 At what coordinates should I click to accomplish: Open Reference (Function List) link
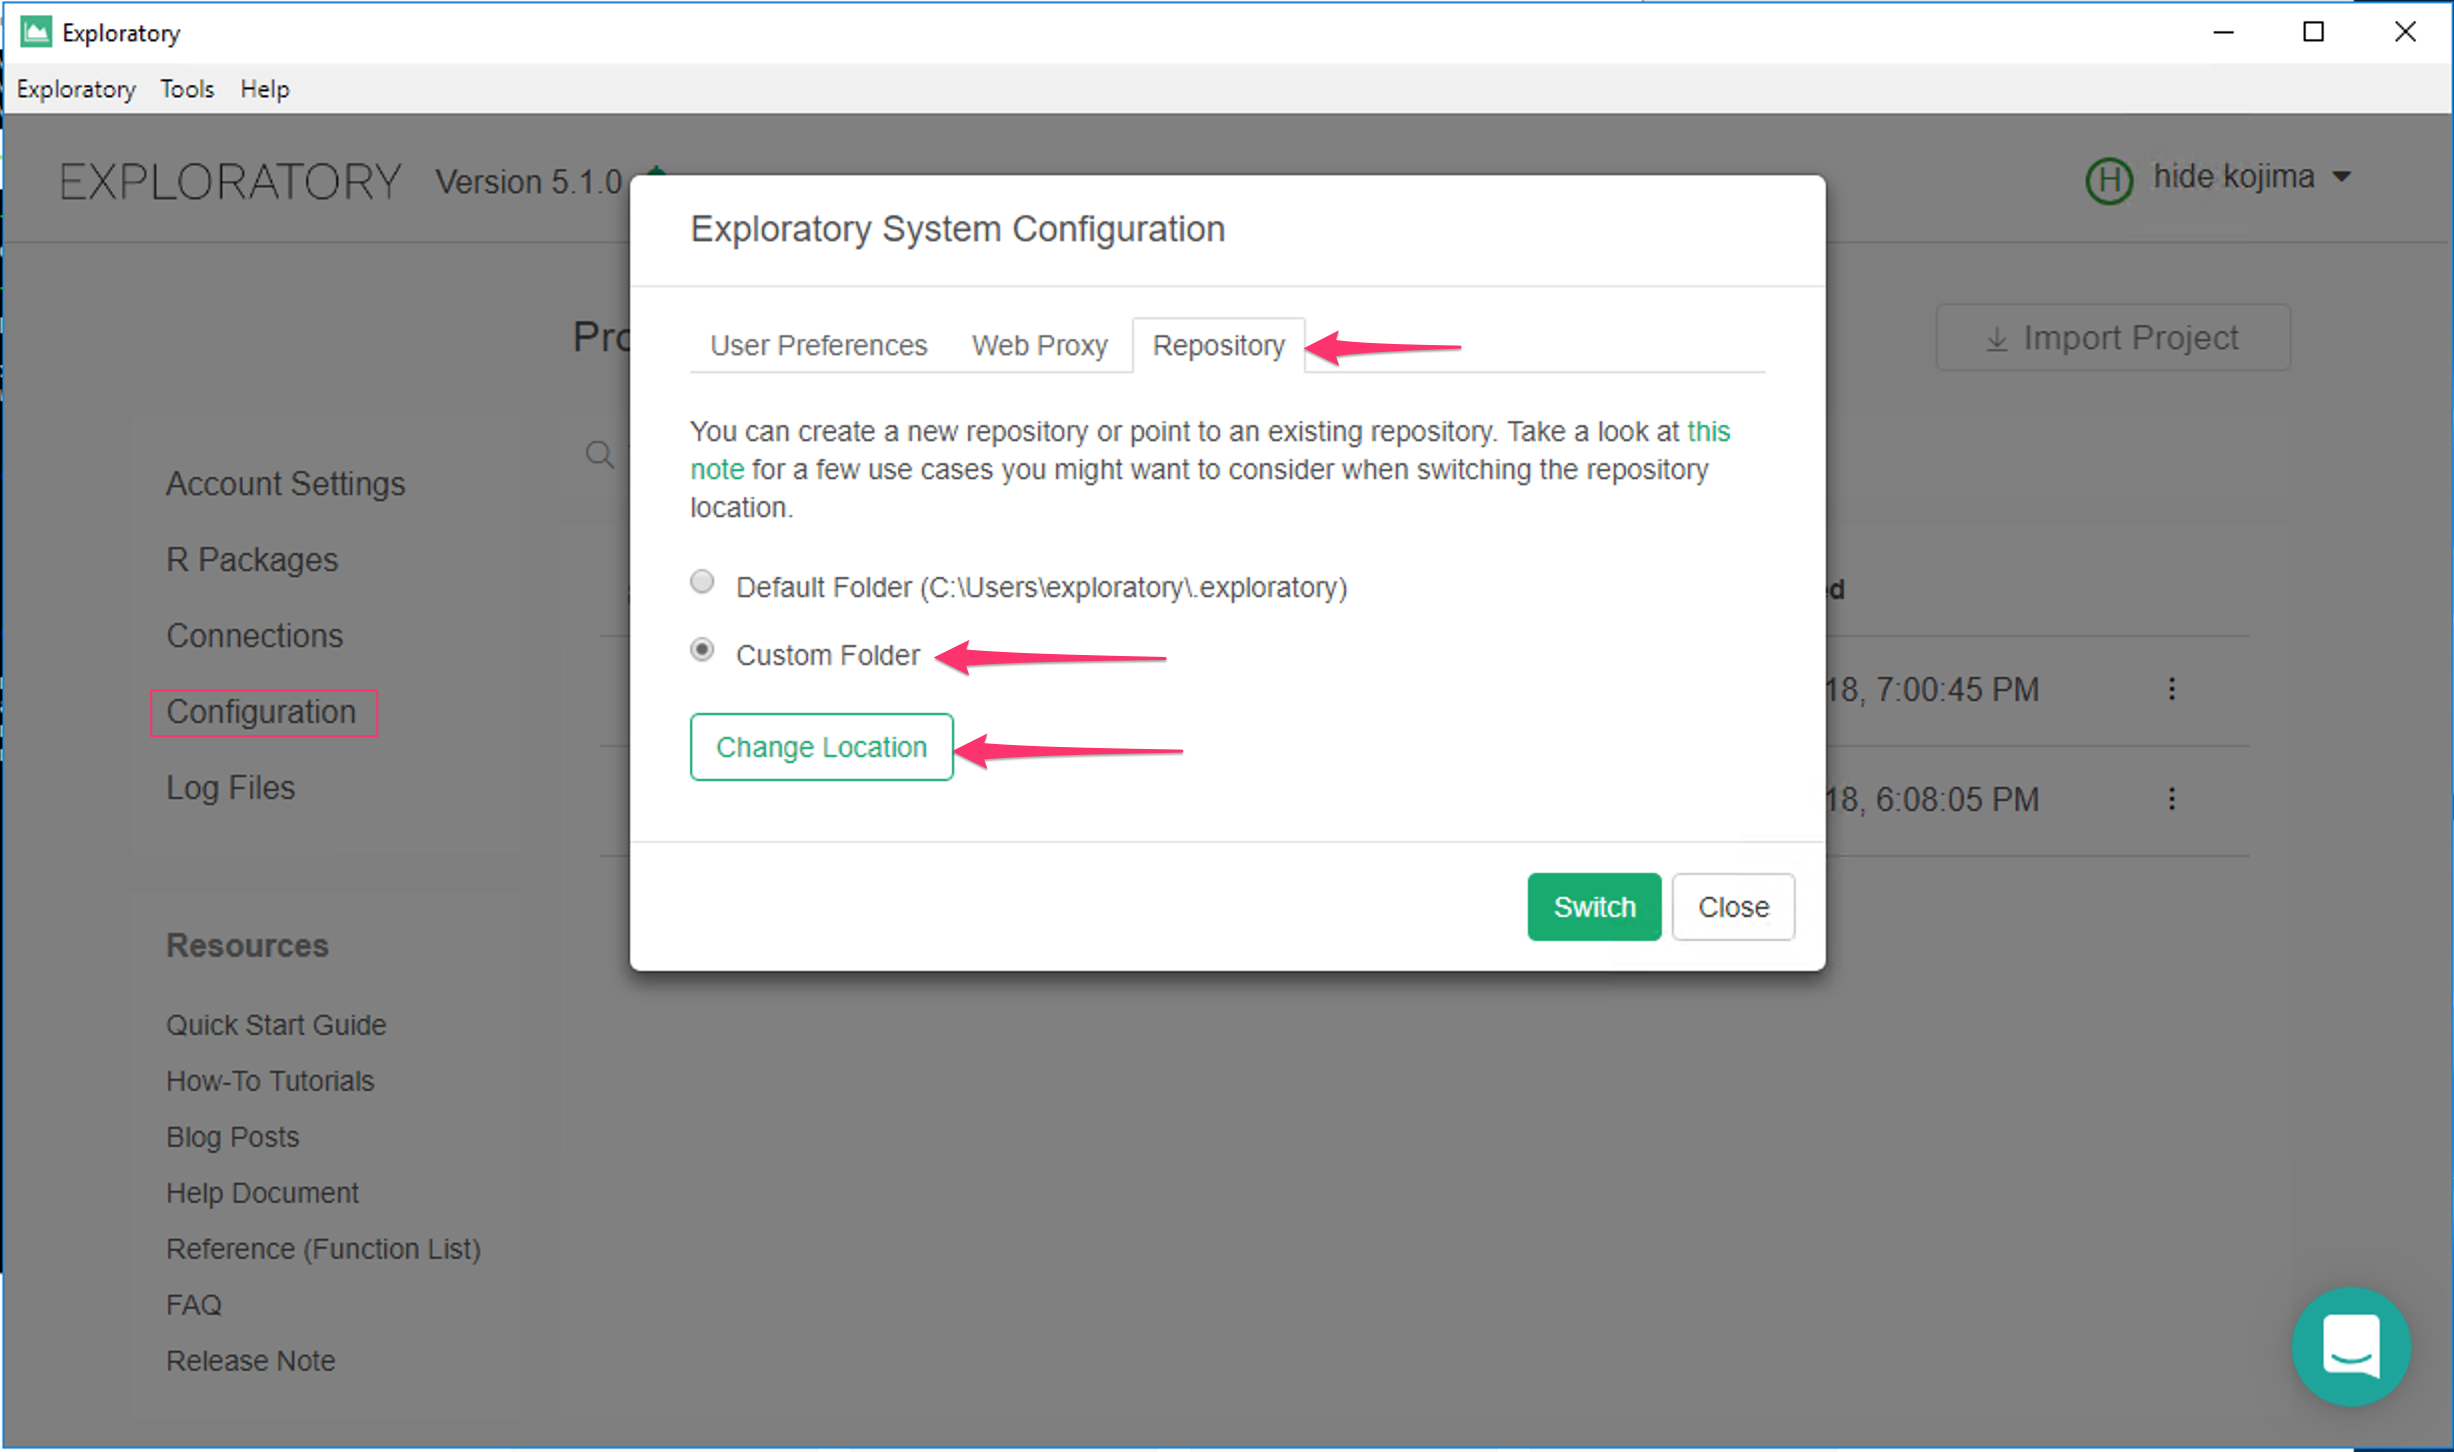tap(323, 1249)
